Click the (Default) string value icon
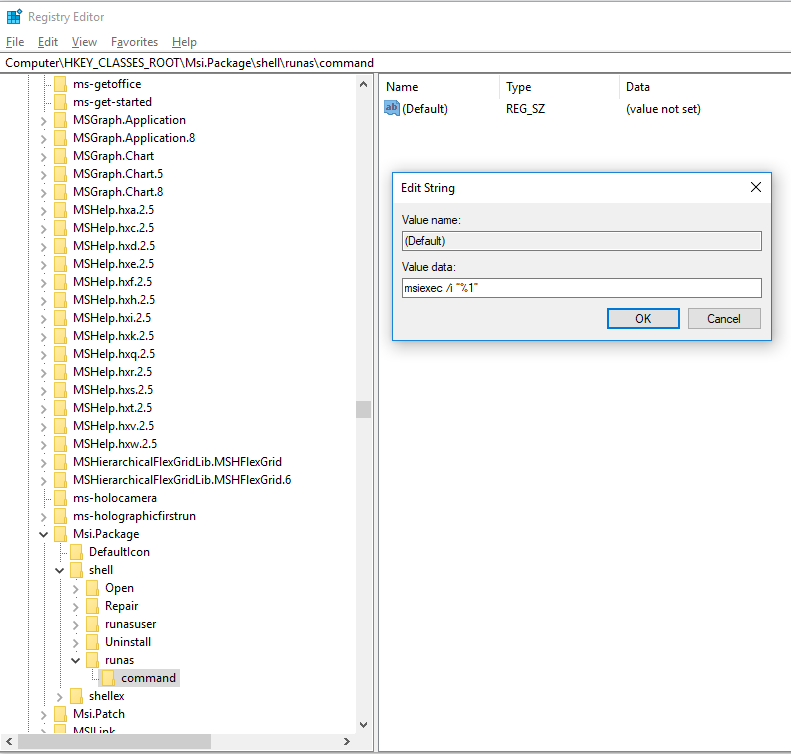Screen dimensions: 791x754 392,108
